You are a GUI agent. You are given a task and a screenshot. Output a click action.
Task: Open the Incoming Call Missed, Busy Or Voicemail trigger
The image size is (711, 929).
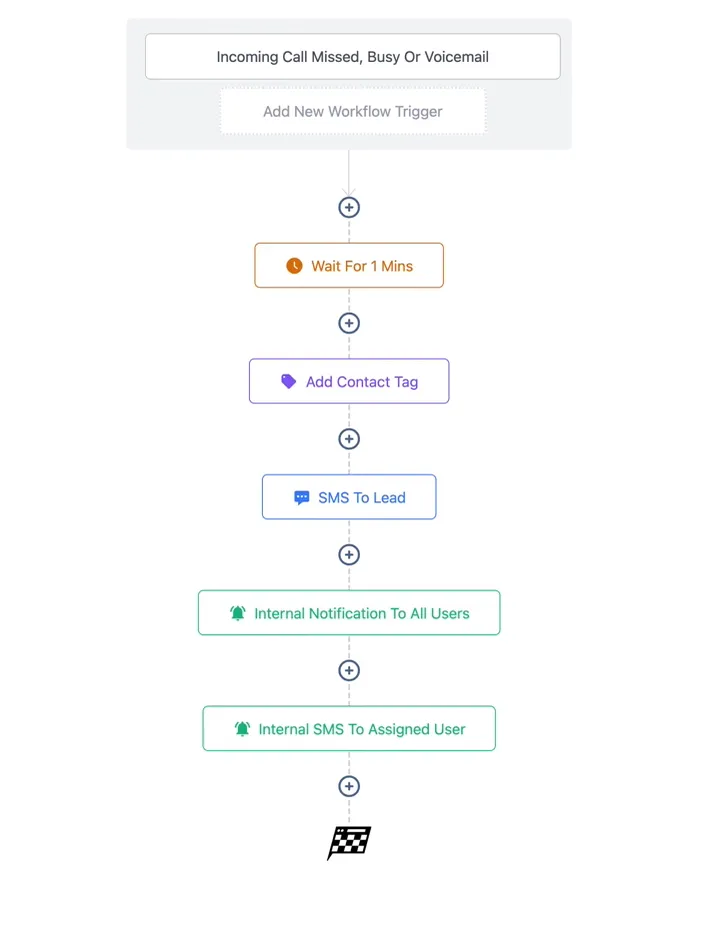[x=353, y=57]
